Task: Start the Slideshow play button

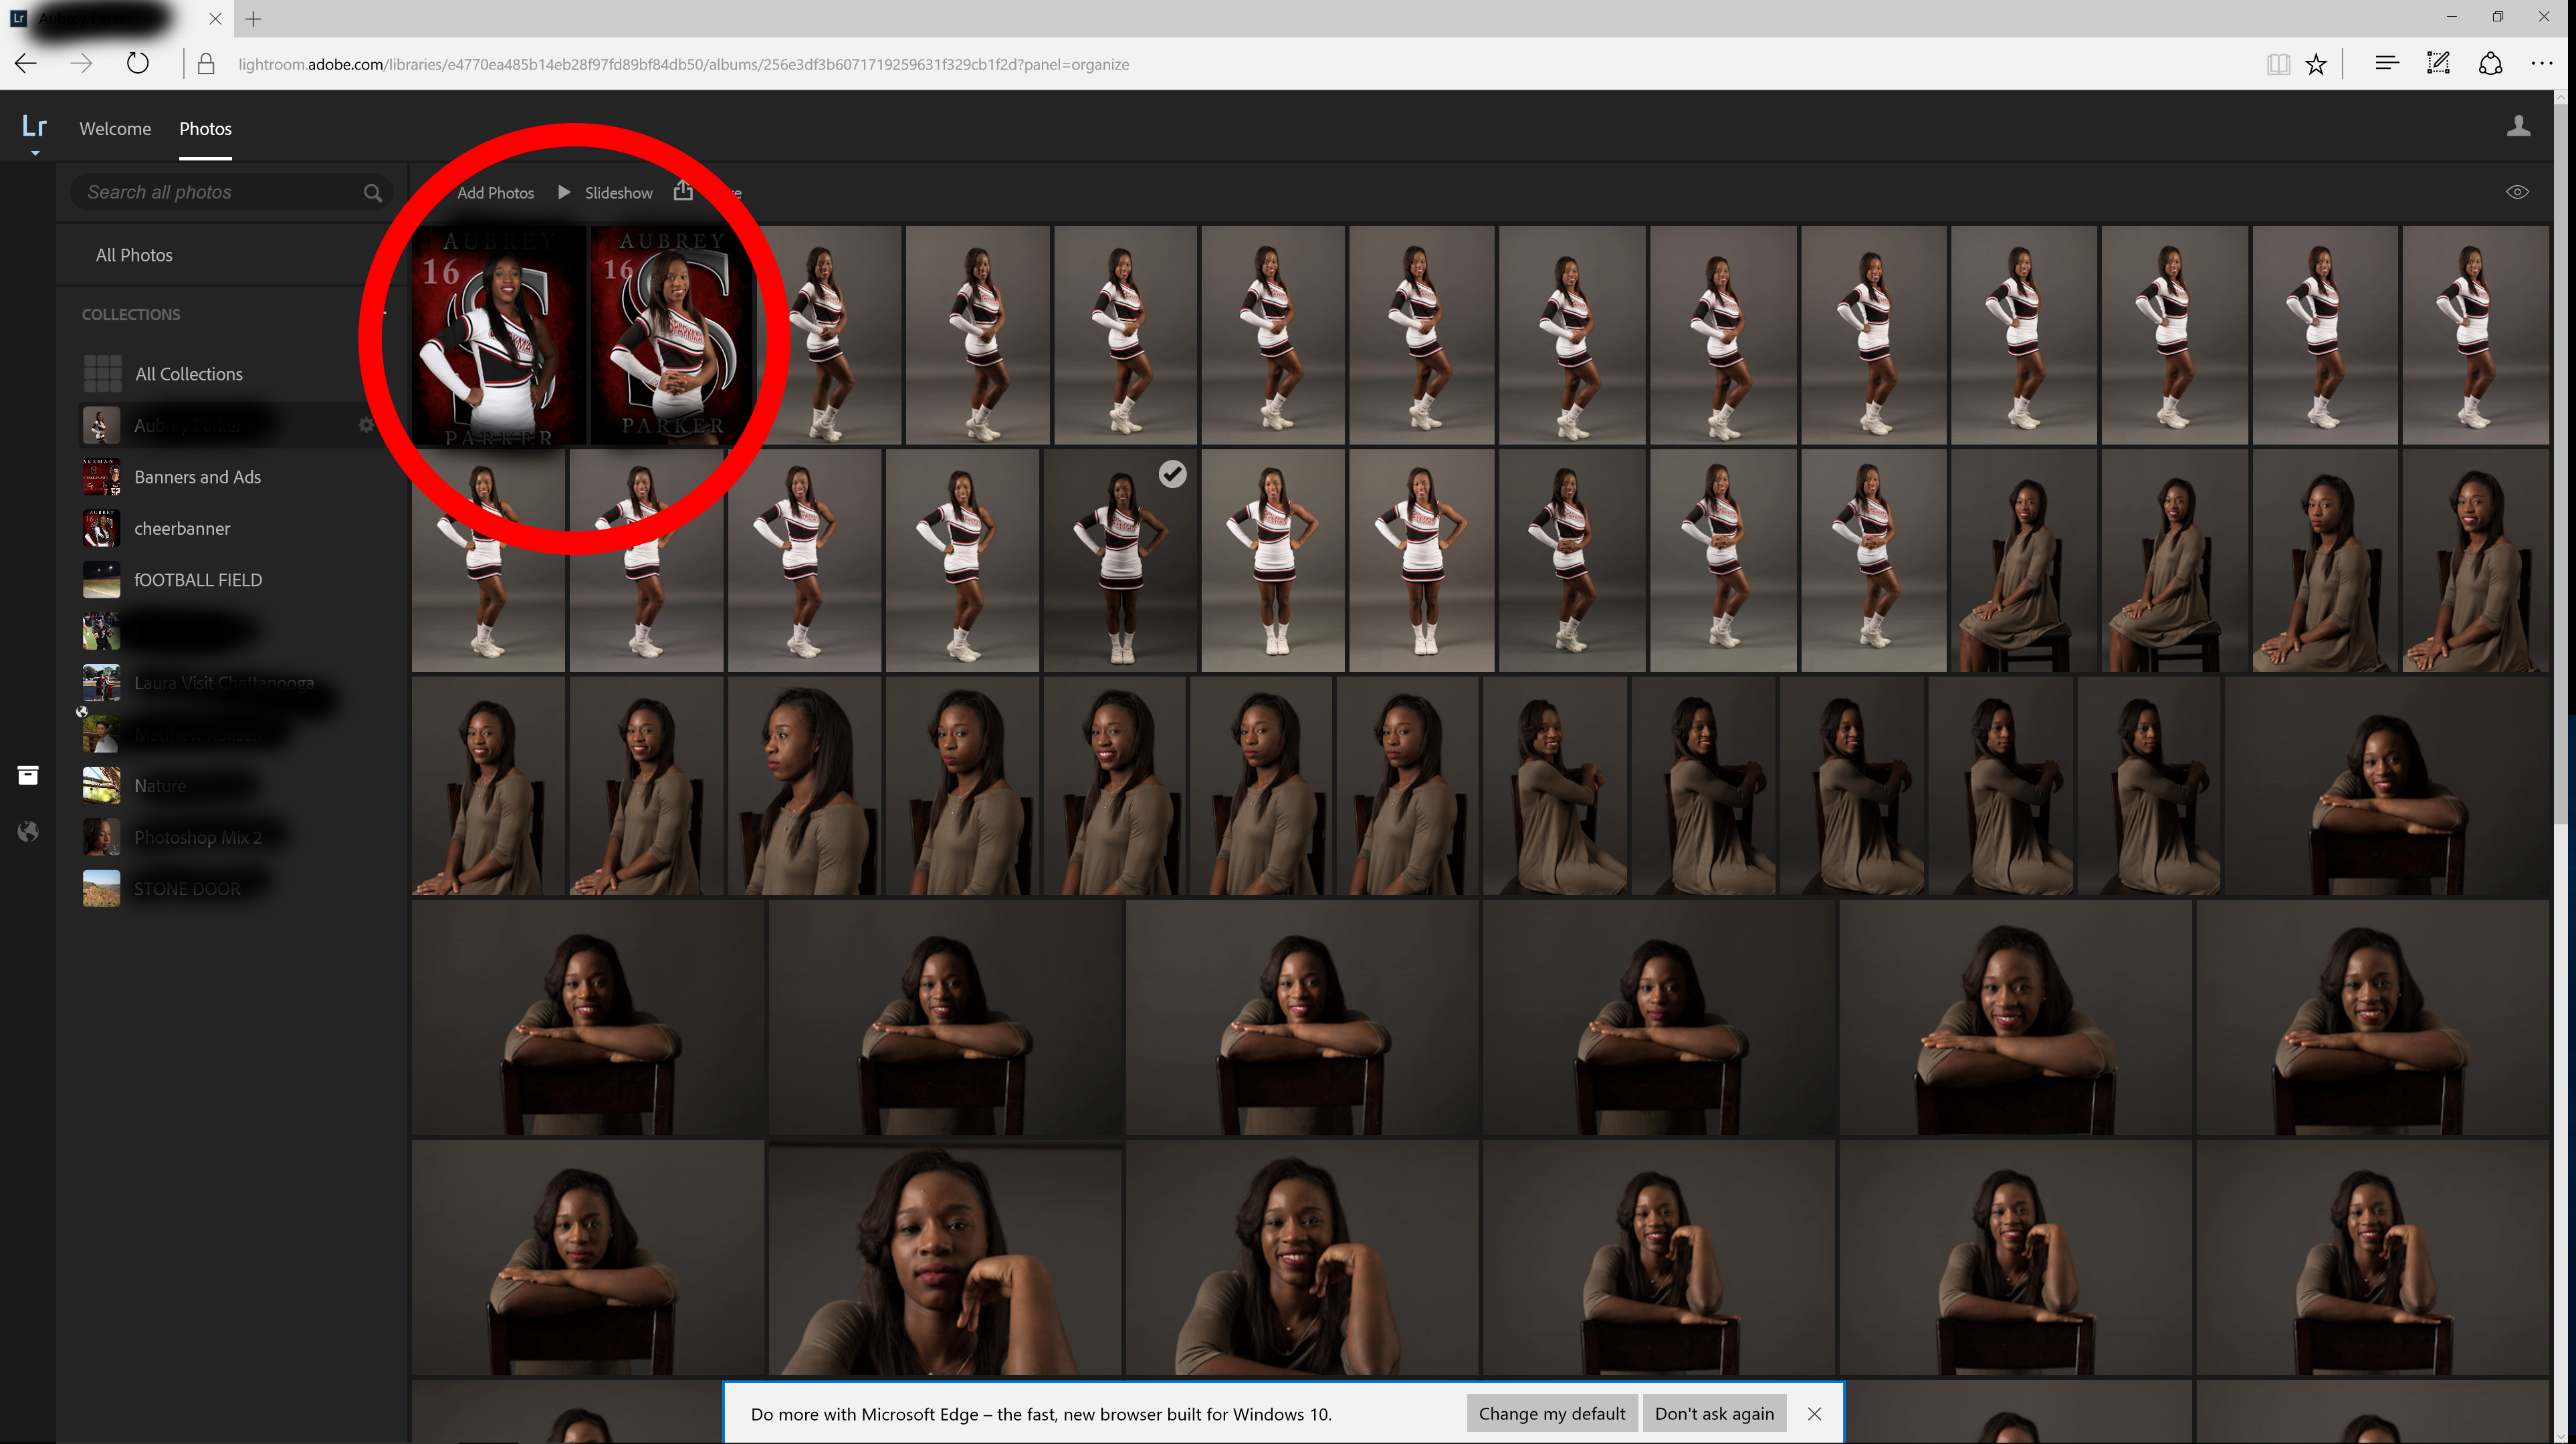Action: pos(564,192)
